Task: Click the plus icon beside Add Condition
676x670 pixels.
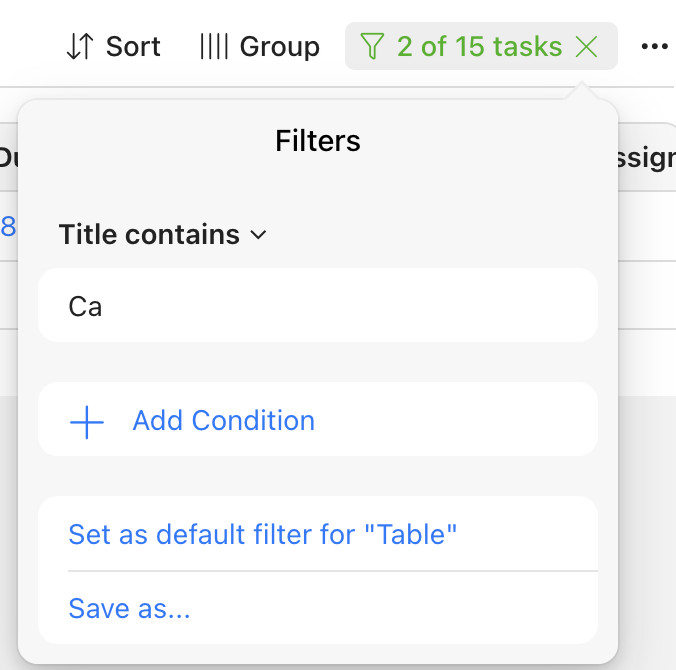Action: click(87, 421)
